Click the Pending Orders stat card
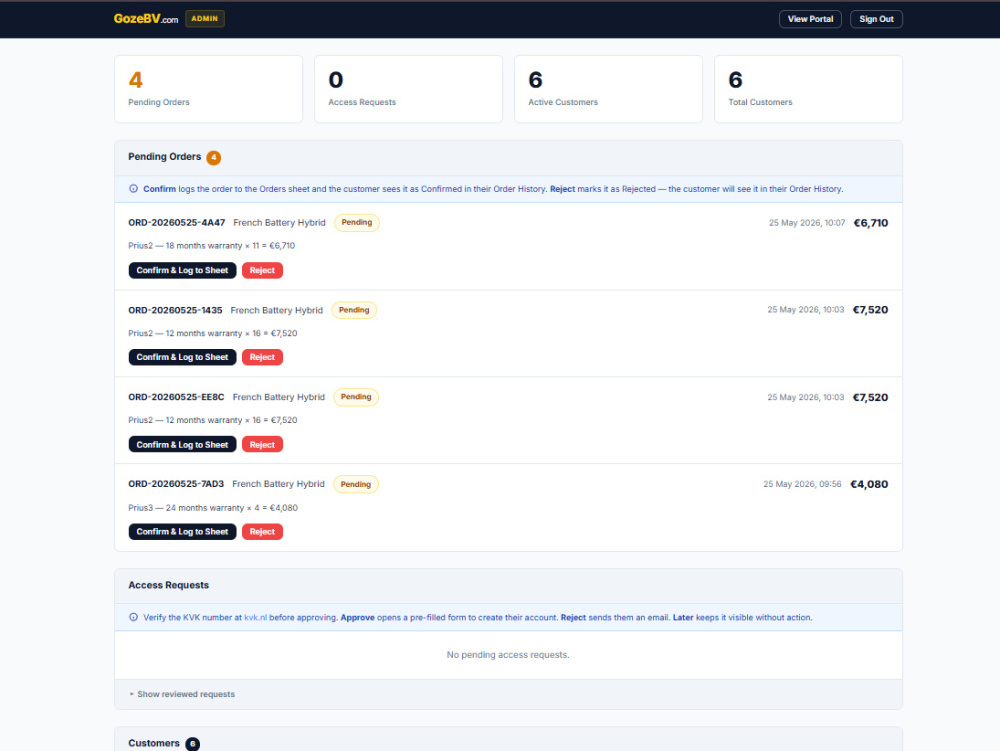1000x751 pixels. (209, 89)
